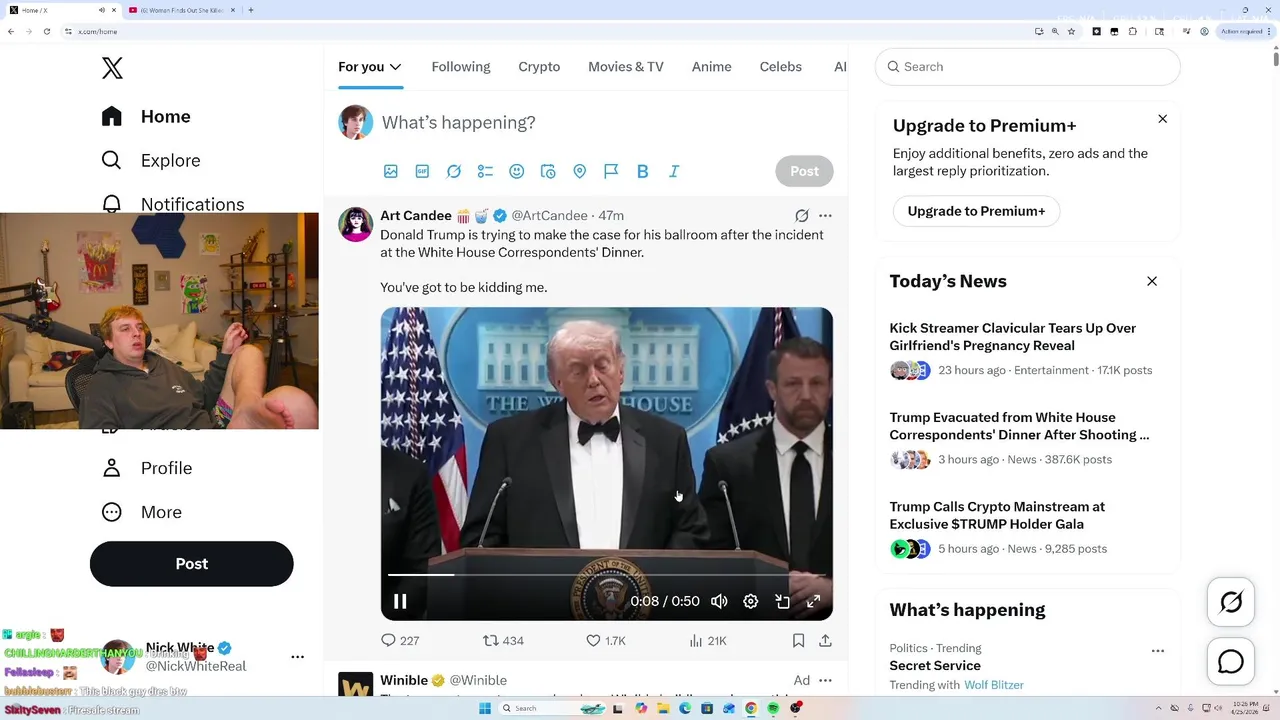Reply to Art Candee post (227)
1280x720 pixels.
(400, 641)
